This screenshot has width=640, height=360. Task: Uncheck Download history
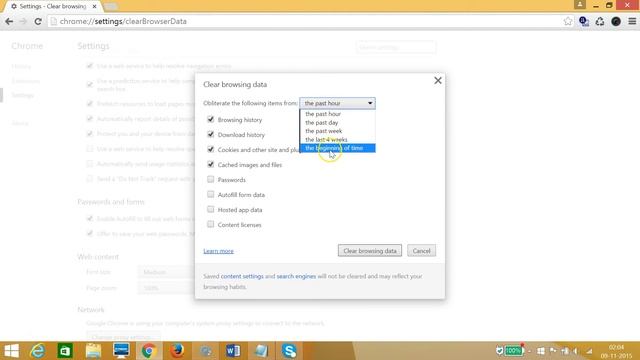coord(211,134)
